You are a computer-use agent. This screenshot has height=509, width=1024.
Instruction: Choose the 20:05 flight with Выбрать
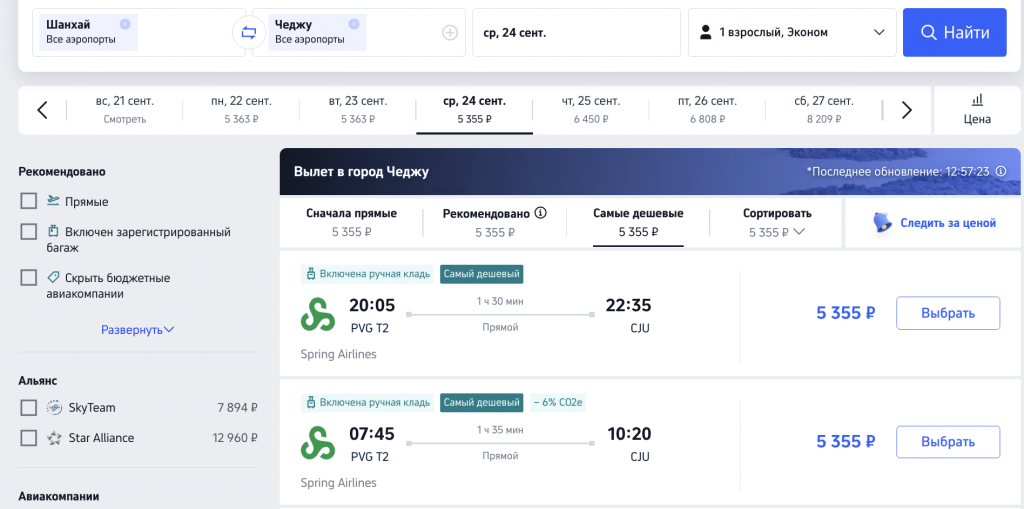948,313
